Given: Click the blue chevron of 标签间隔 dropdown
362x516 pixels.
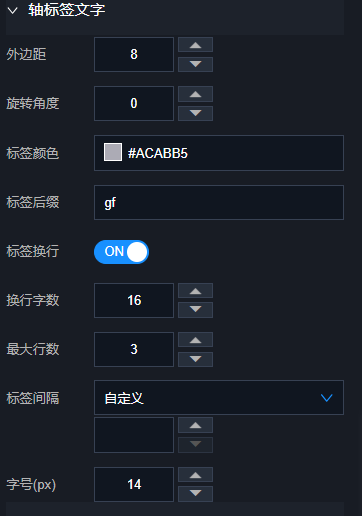Looking at the screenshot, I should pos(326,398).
